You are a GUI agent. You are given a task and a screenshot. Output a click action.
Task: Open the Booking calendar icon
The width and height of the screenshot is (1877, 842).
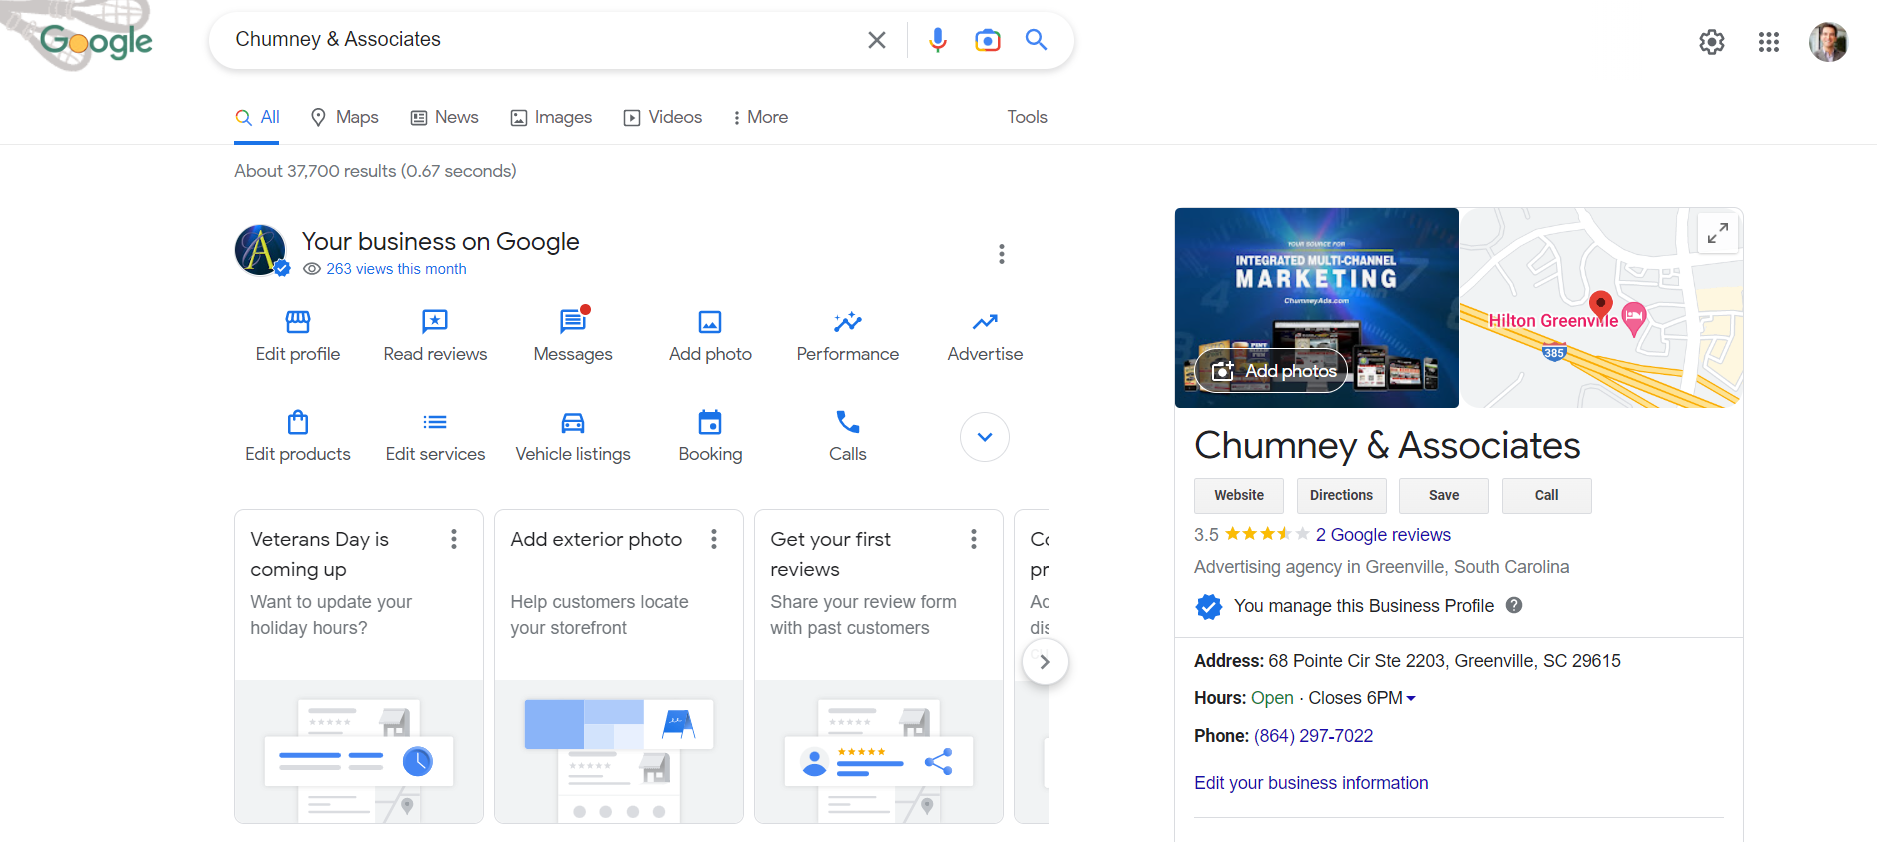pyautogui.click(x=710, y=422)
